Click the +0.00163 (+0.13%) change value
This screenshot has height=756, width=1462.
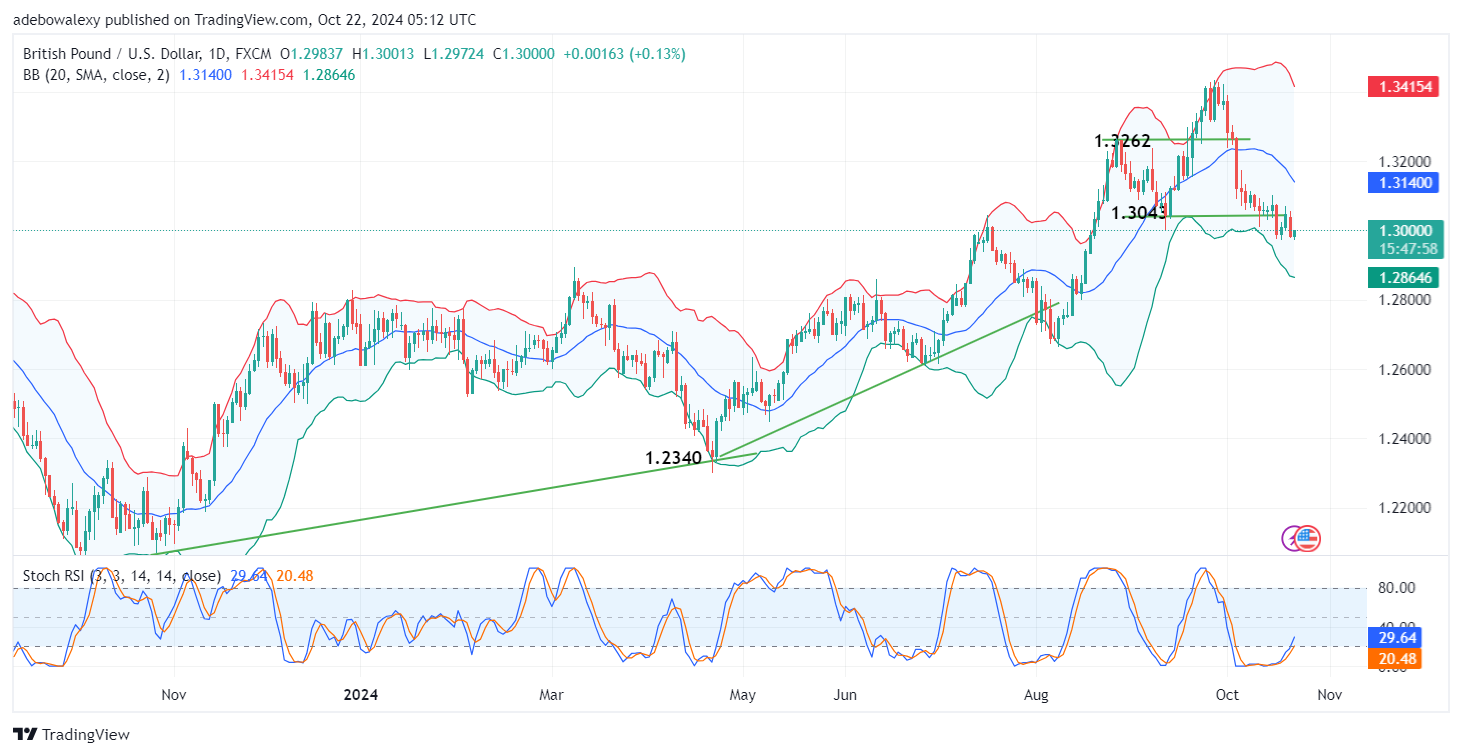[624, 54]
